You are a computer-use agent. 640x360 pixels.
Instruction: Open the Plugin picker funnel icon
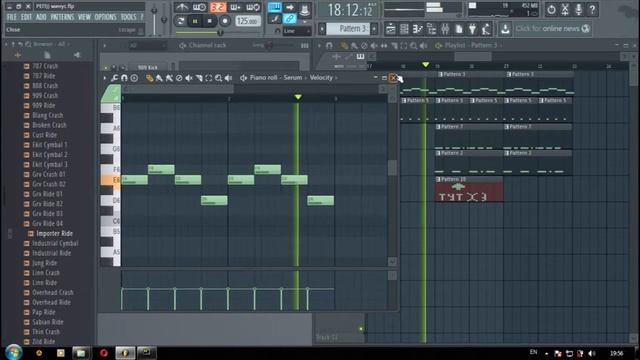(x=472, y=29)
